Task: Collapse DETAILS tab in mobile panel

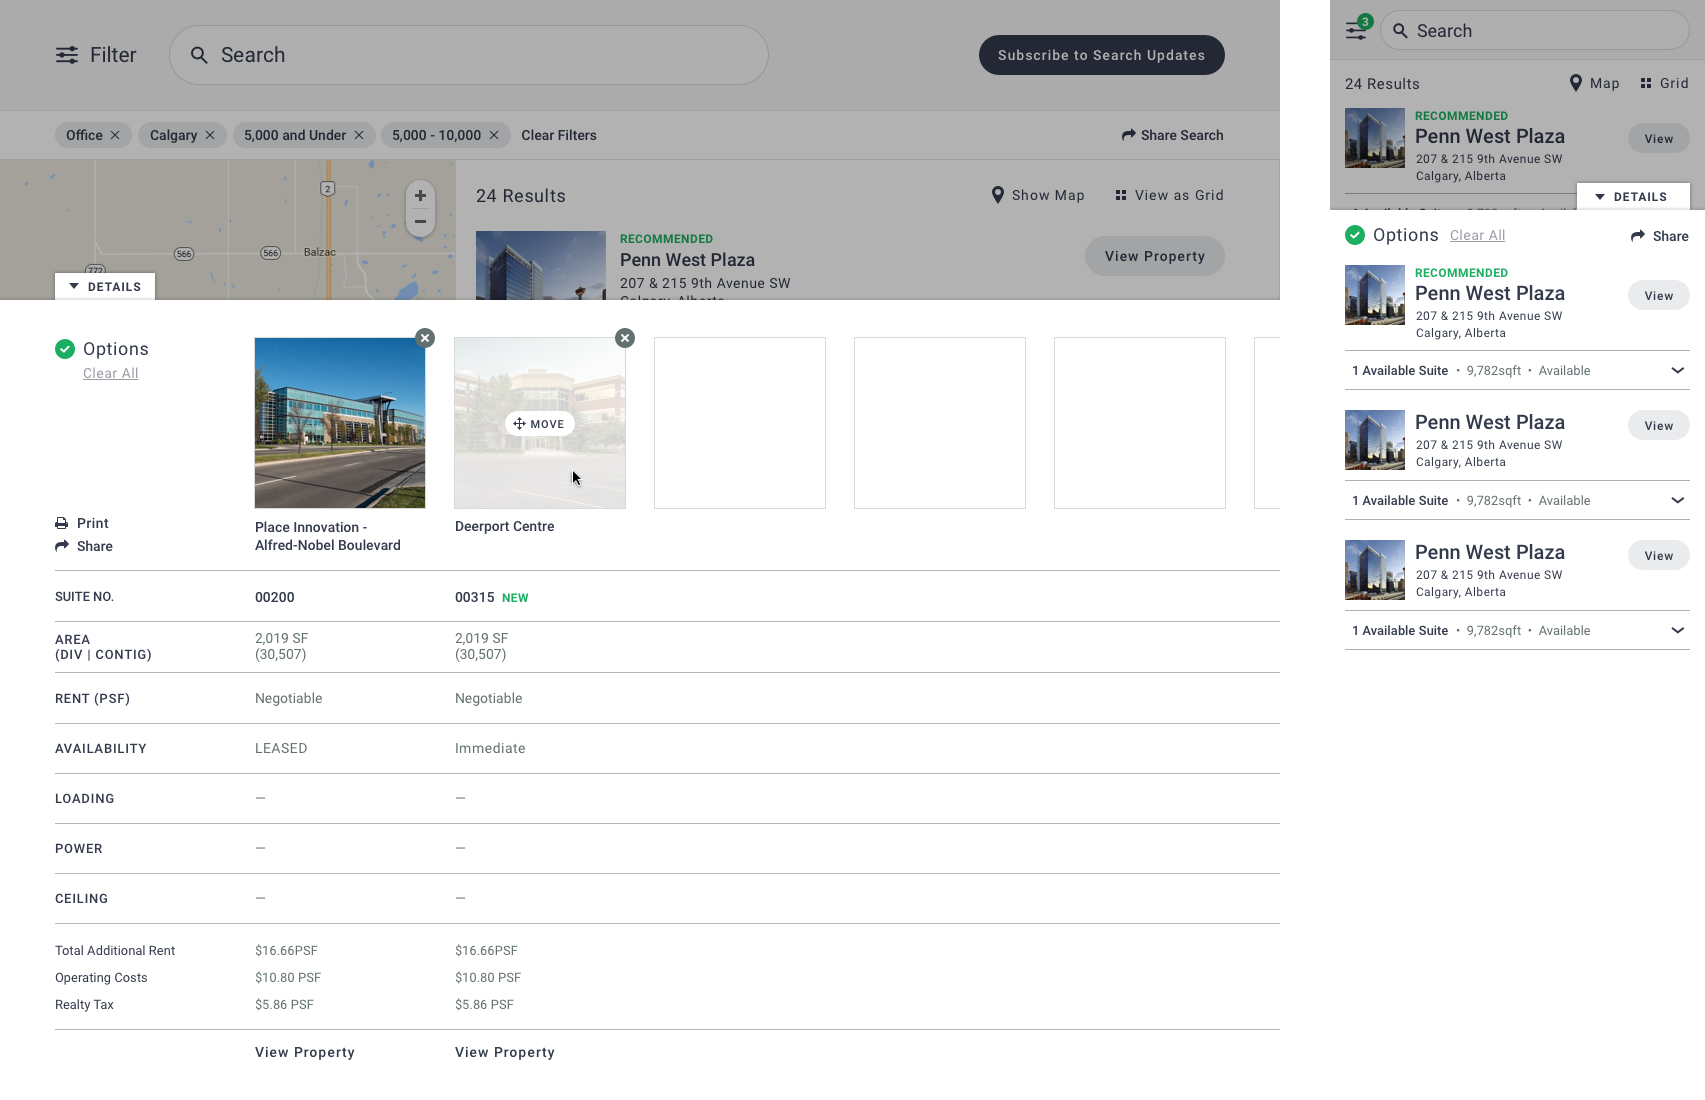Action: tap(1633, 197)
